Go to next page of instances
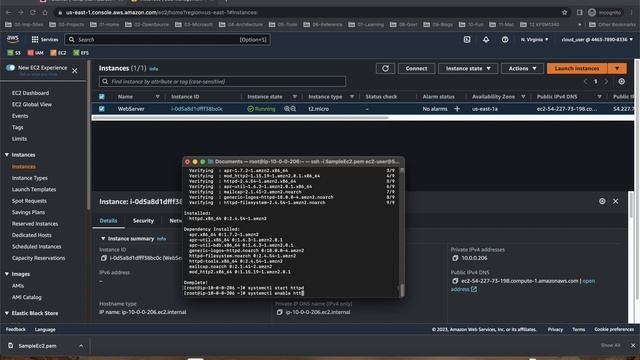 [x=606, y=82]
